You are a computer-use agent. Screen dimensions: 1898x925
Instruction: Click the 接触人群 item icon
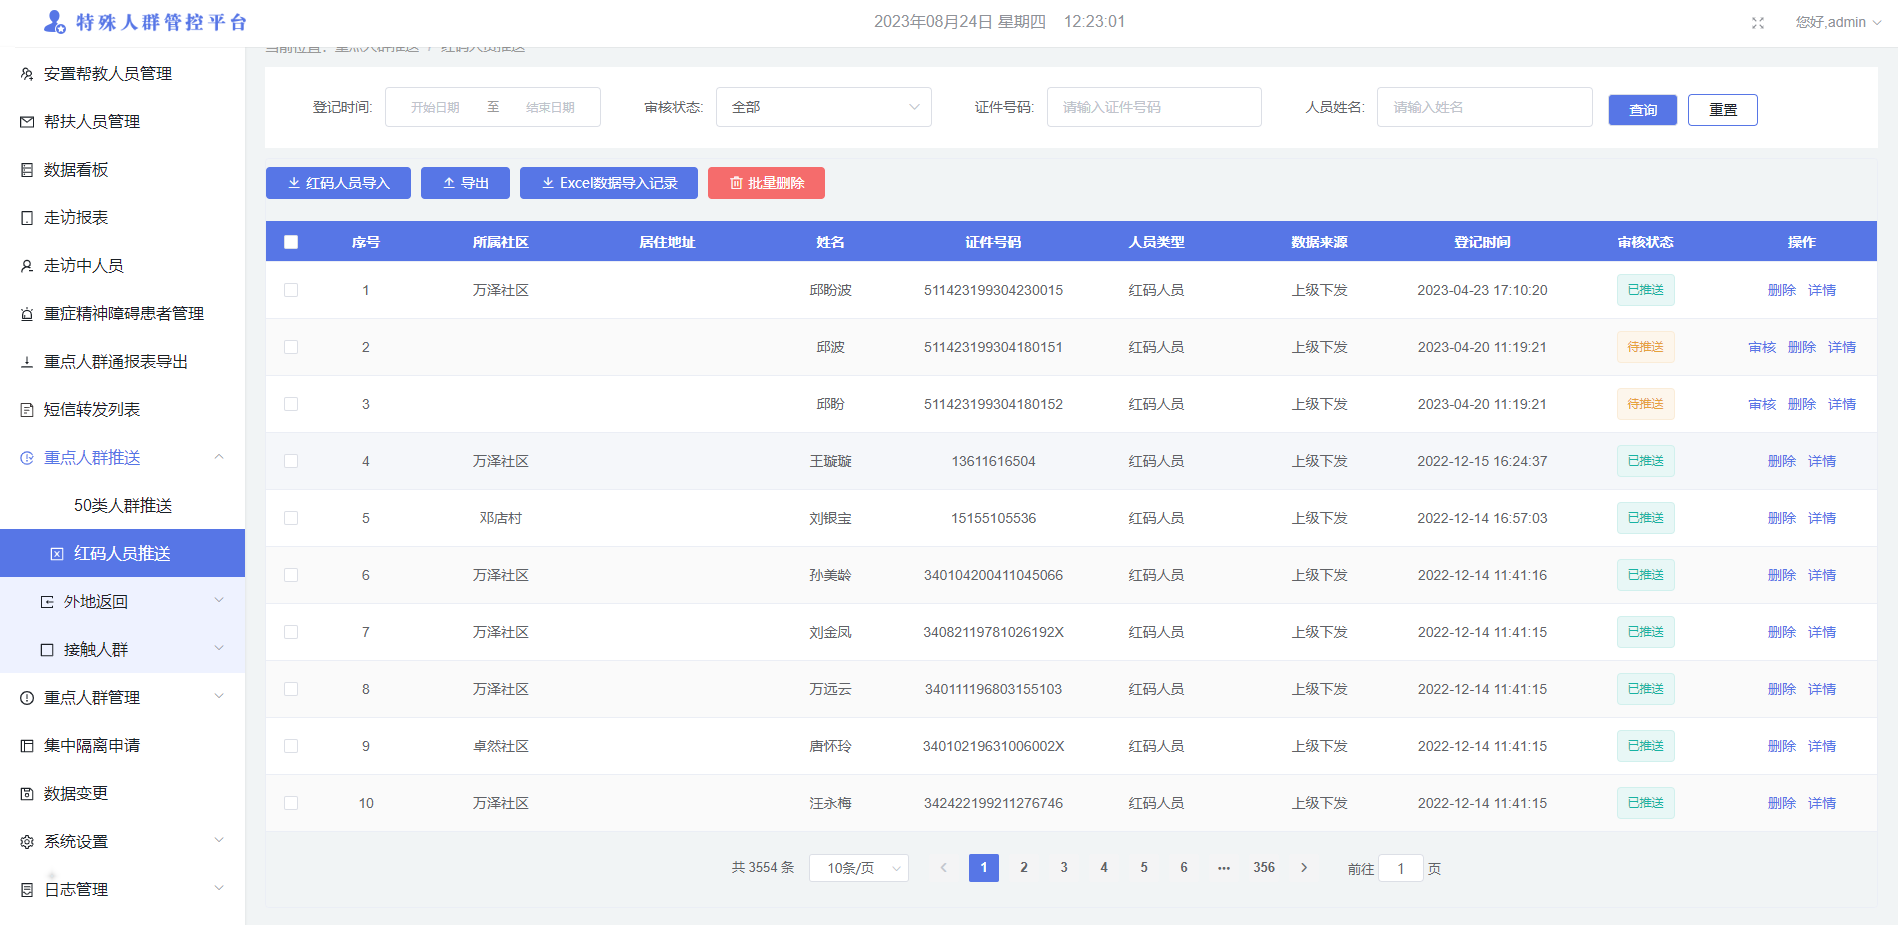tap(47, 650)
